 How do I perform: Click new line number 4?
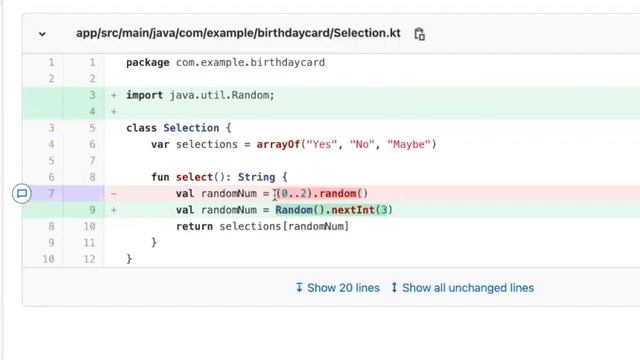click(x=92, y=111)
